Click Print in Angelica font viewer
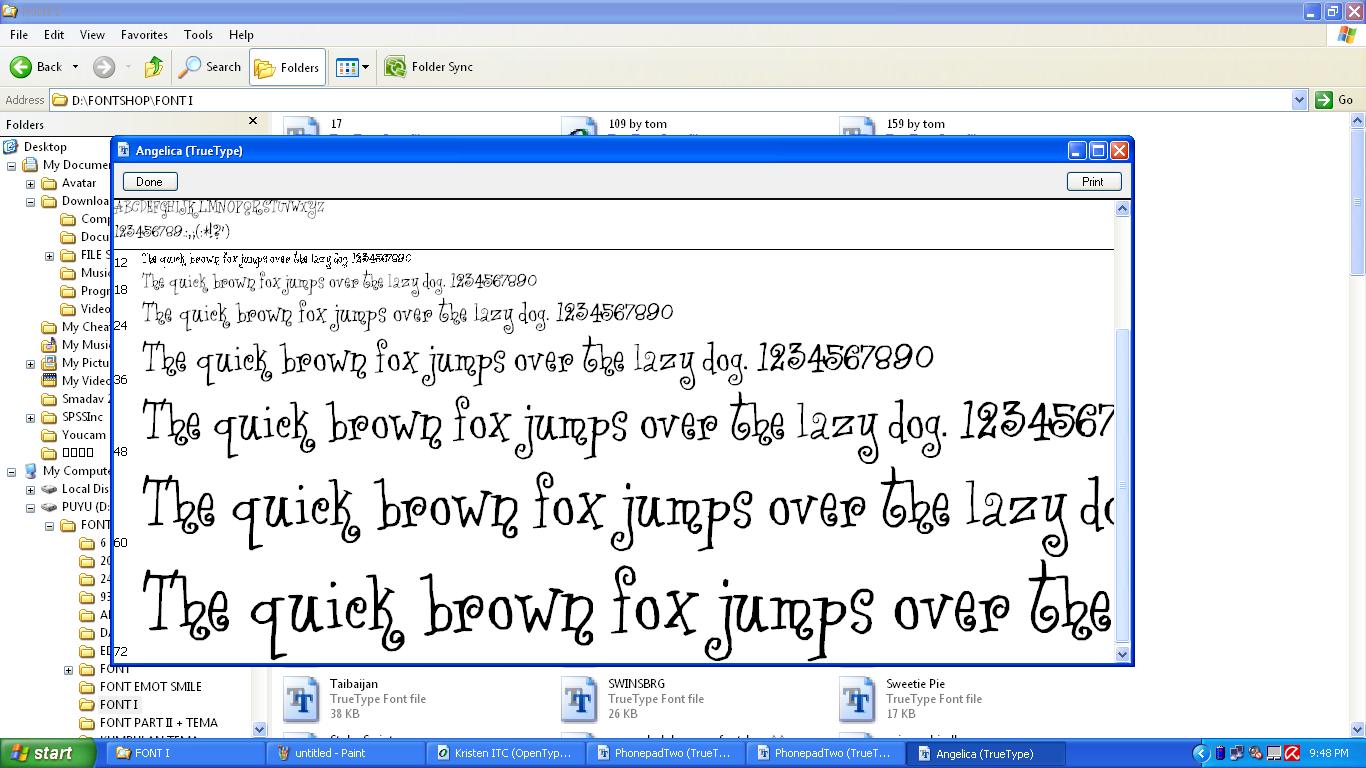1366x768 pixels. point(1093,181)
